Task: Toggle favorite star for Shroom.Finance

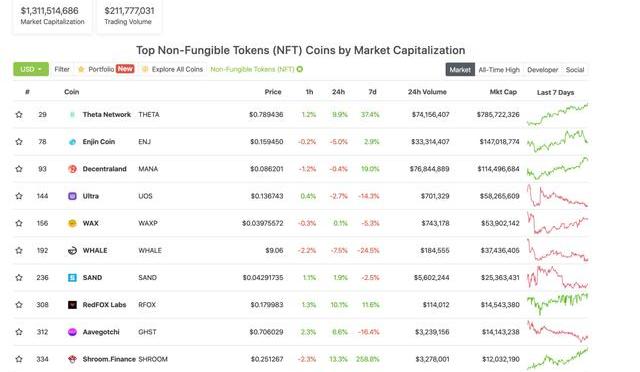Action: [x=19, y=359]
